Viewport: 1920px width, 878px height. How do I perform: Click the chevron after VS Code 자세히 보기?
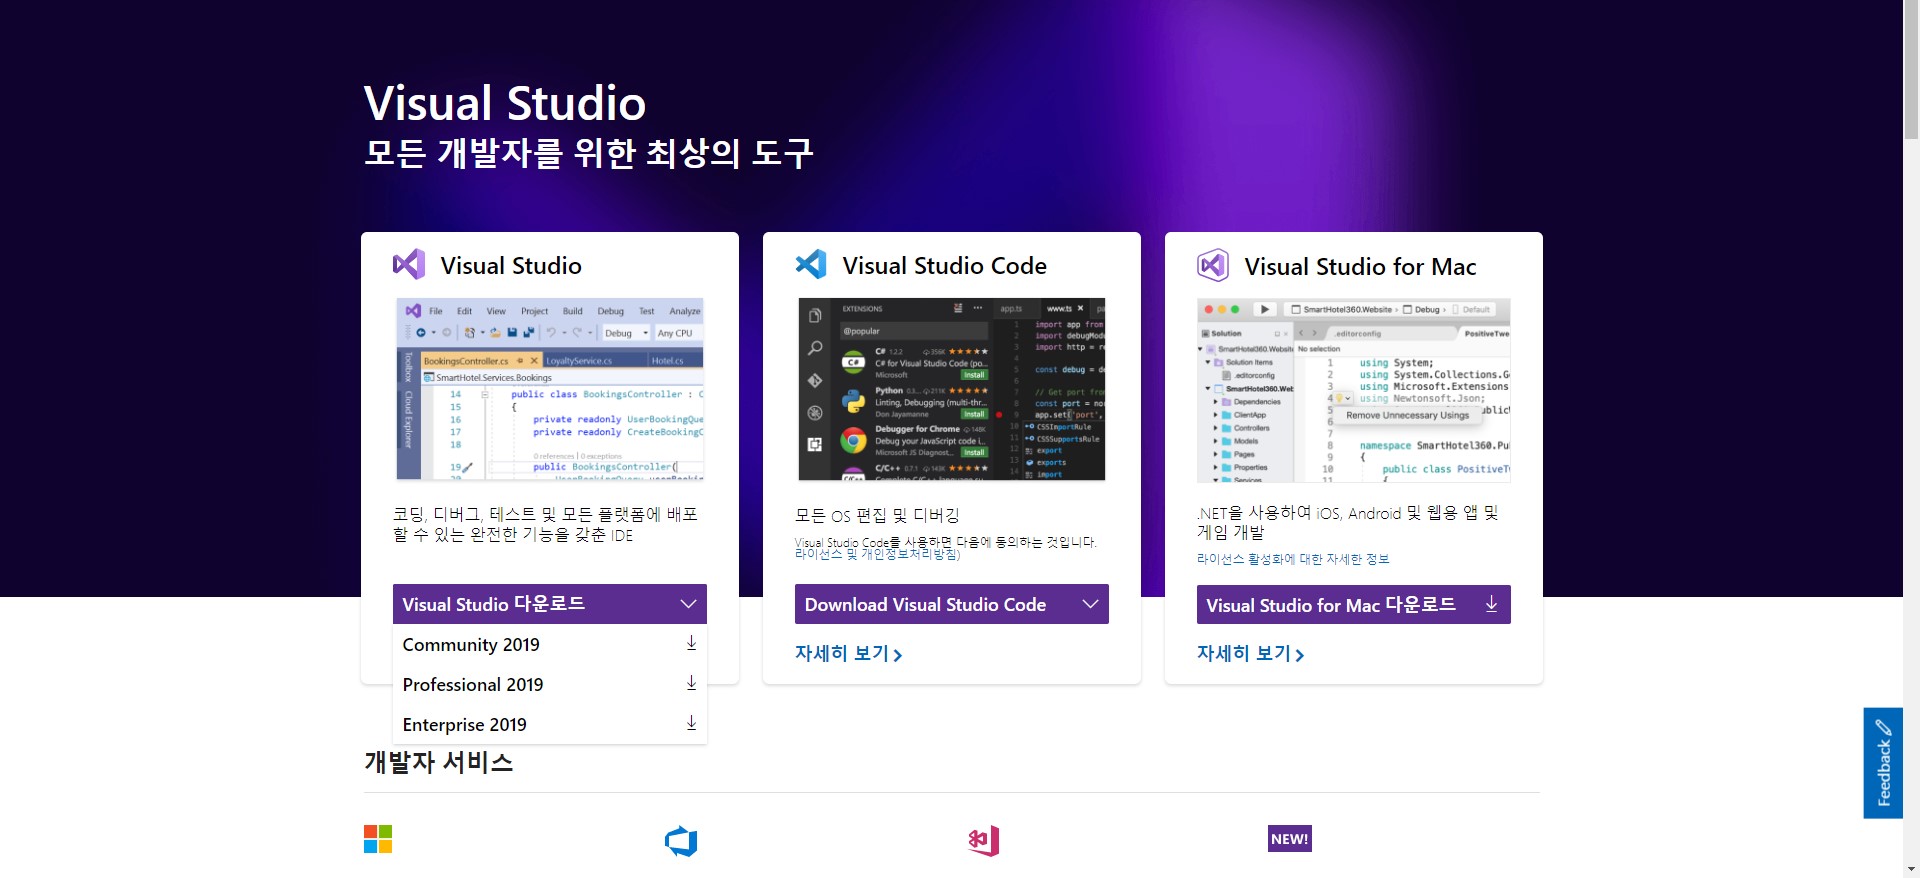898,655
